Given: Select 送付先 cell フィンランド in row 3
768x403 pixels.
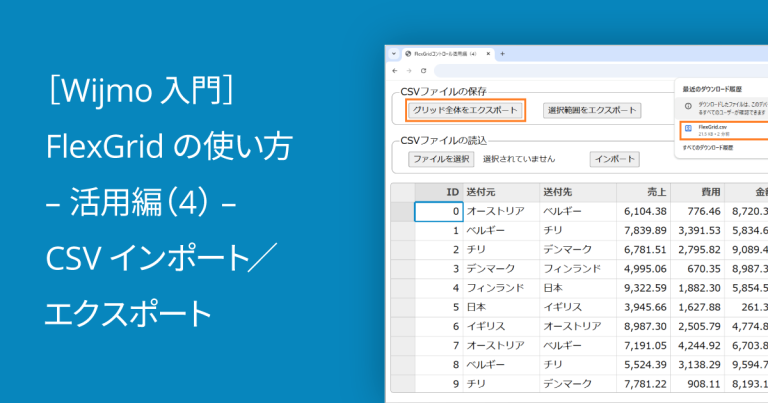Looking at the screenshot, I should pos(578,269).
